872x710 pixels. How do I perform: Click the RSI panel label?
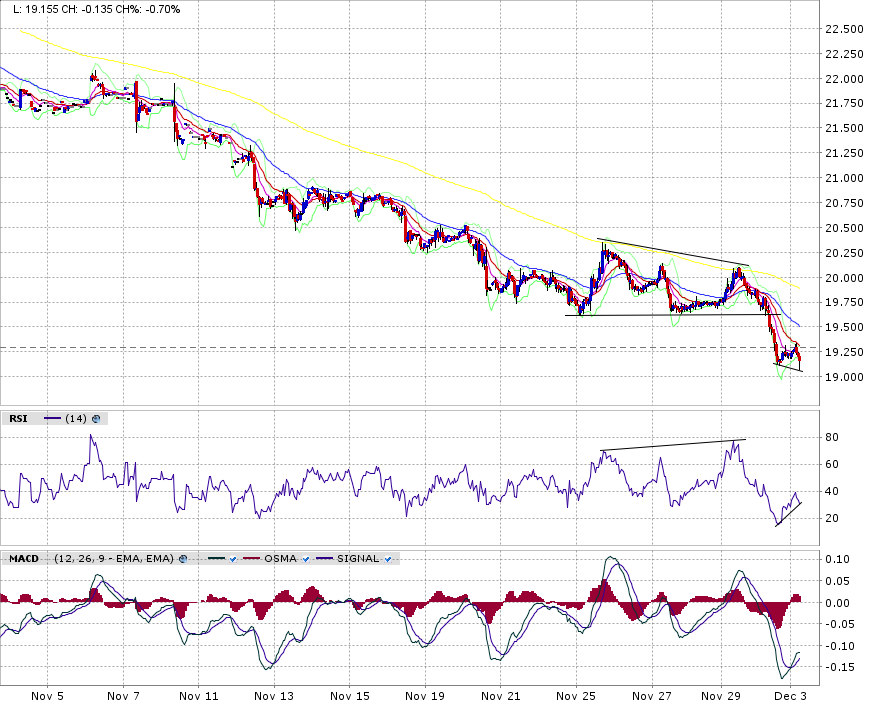tap(18, 419)
